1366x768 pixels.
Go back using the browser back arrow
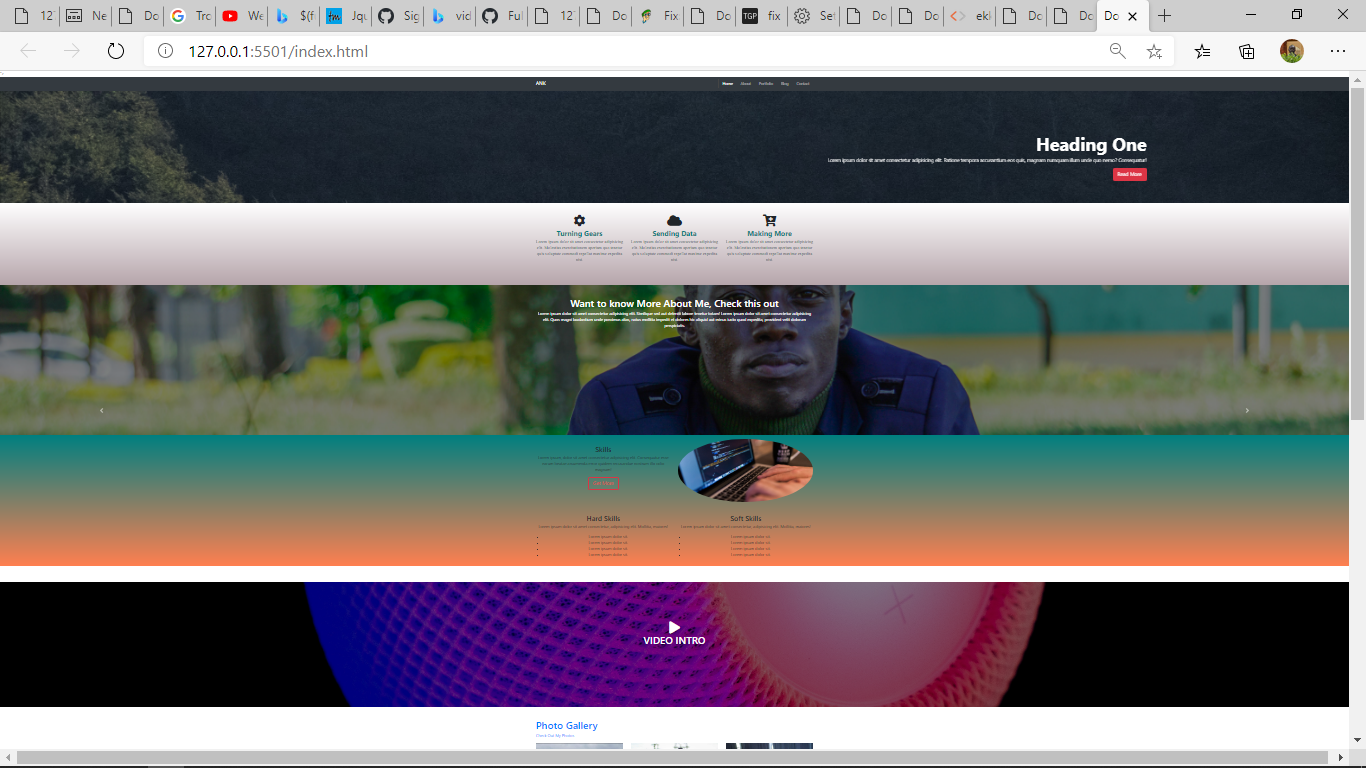point(28,51)
